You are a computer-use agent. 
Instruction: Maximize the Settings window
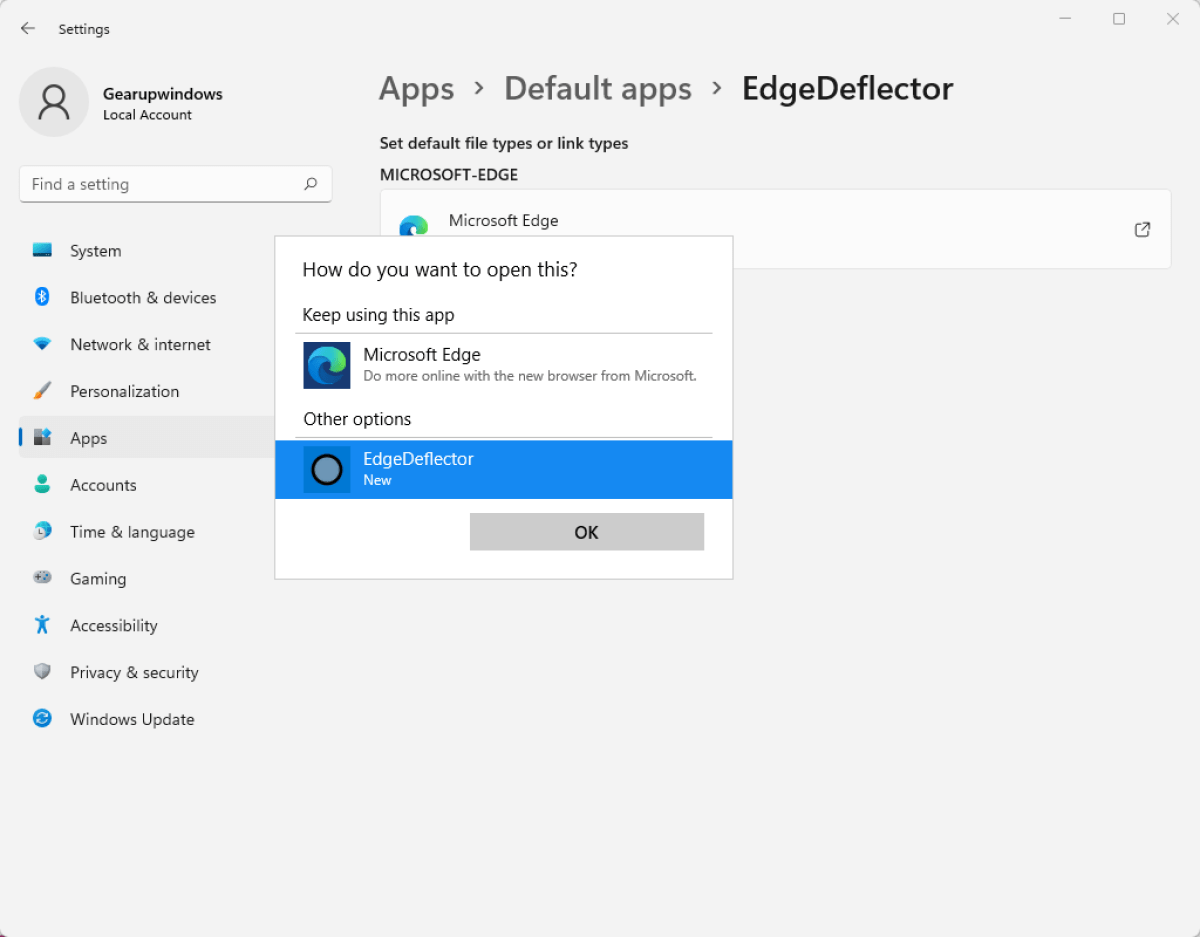[1119, 19]
